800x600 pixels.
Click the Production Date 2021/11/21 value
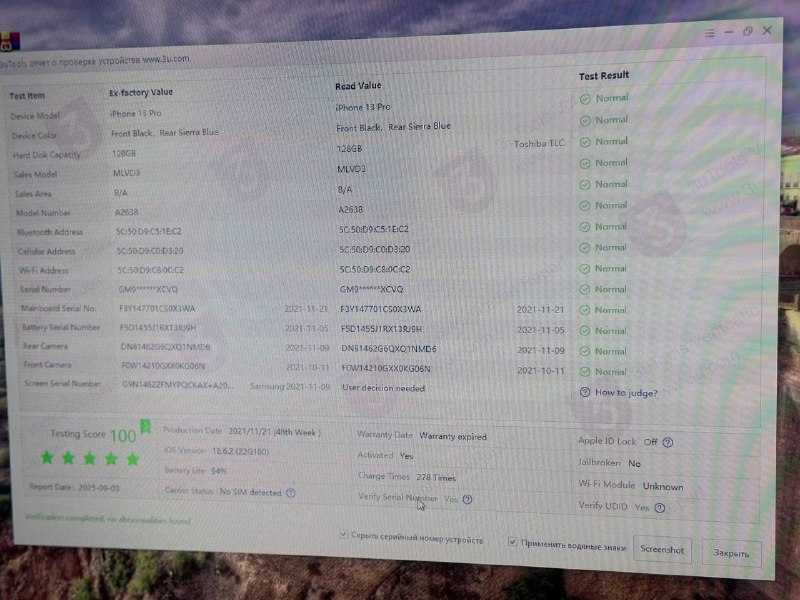(274, 433)
